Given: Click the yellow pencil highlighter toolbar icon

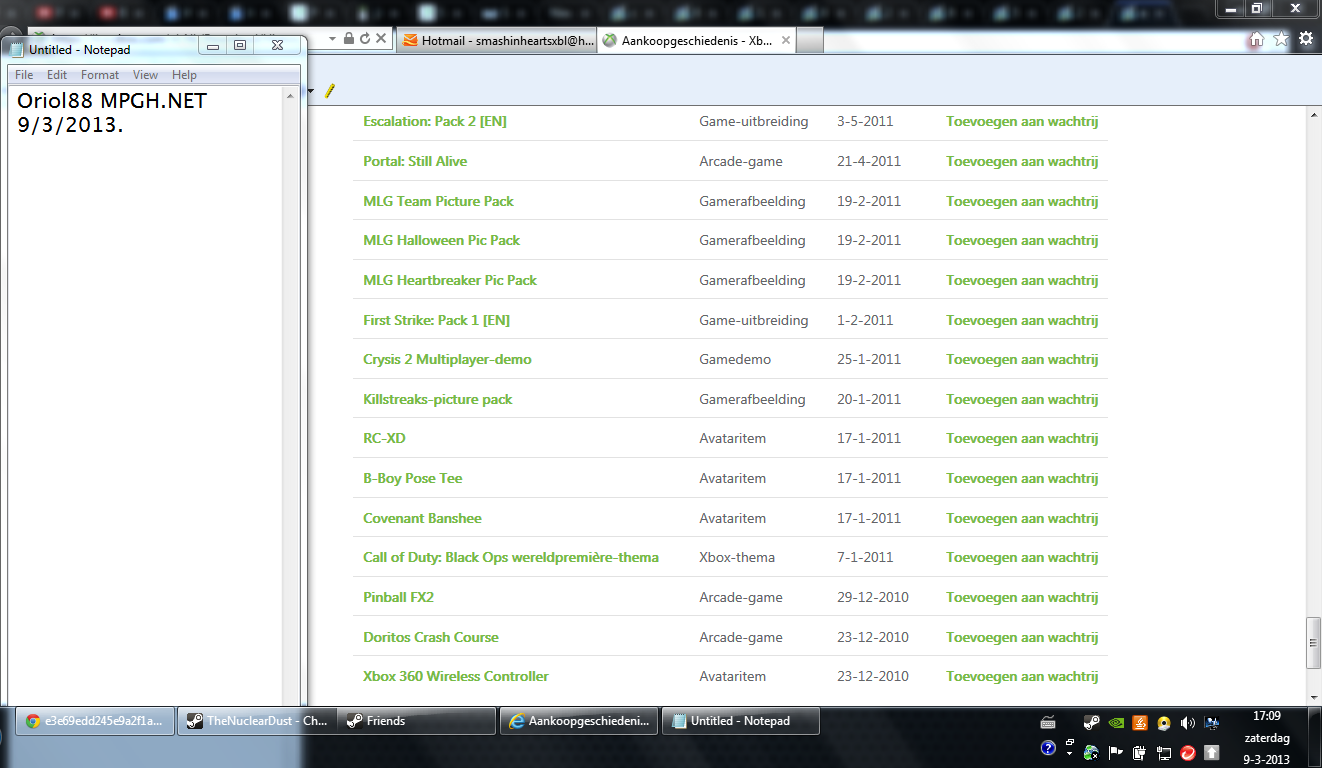Looking at the screenshot, I should (x=330, y=91).
